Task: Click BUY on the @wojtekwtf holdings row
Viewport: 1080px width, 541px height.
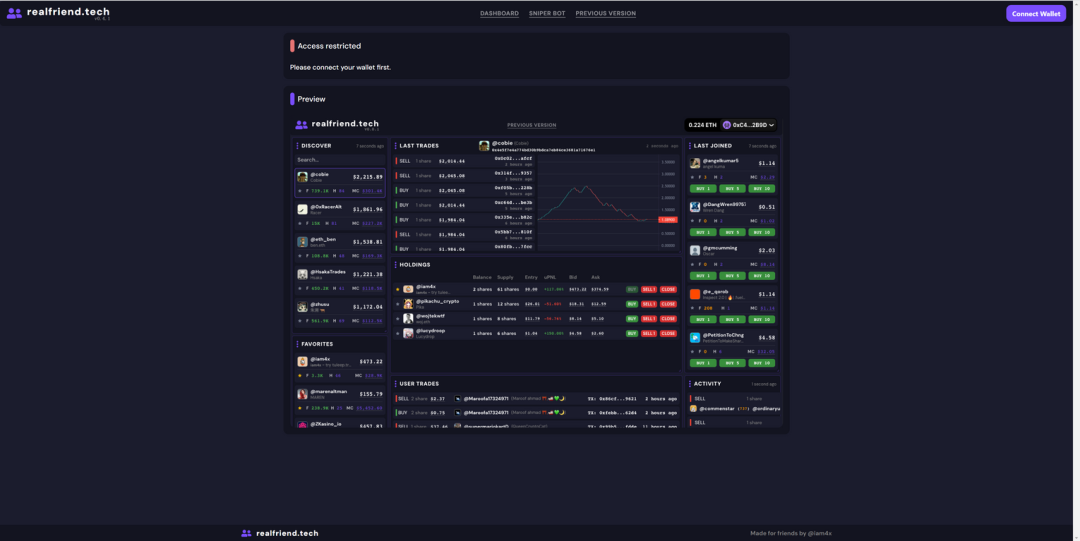Action: click(x=632, y=318)
